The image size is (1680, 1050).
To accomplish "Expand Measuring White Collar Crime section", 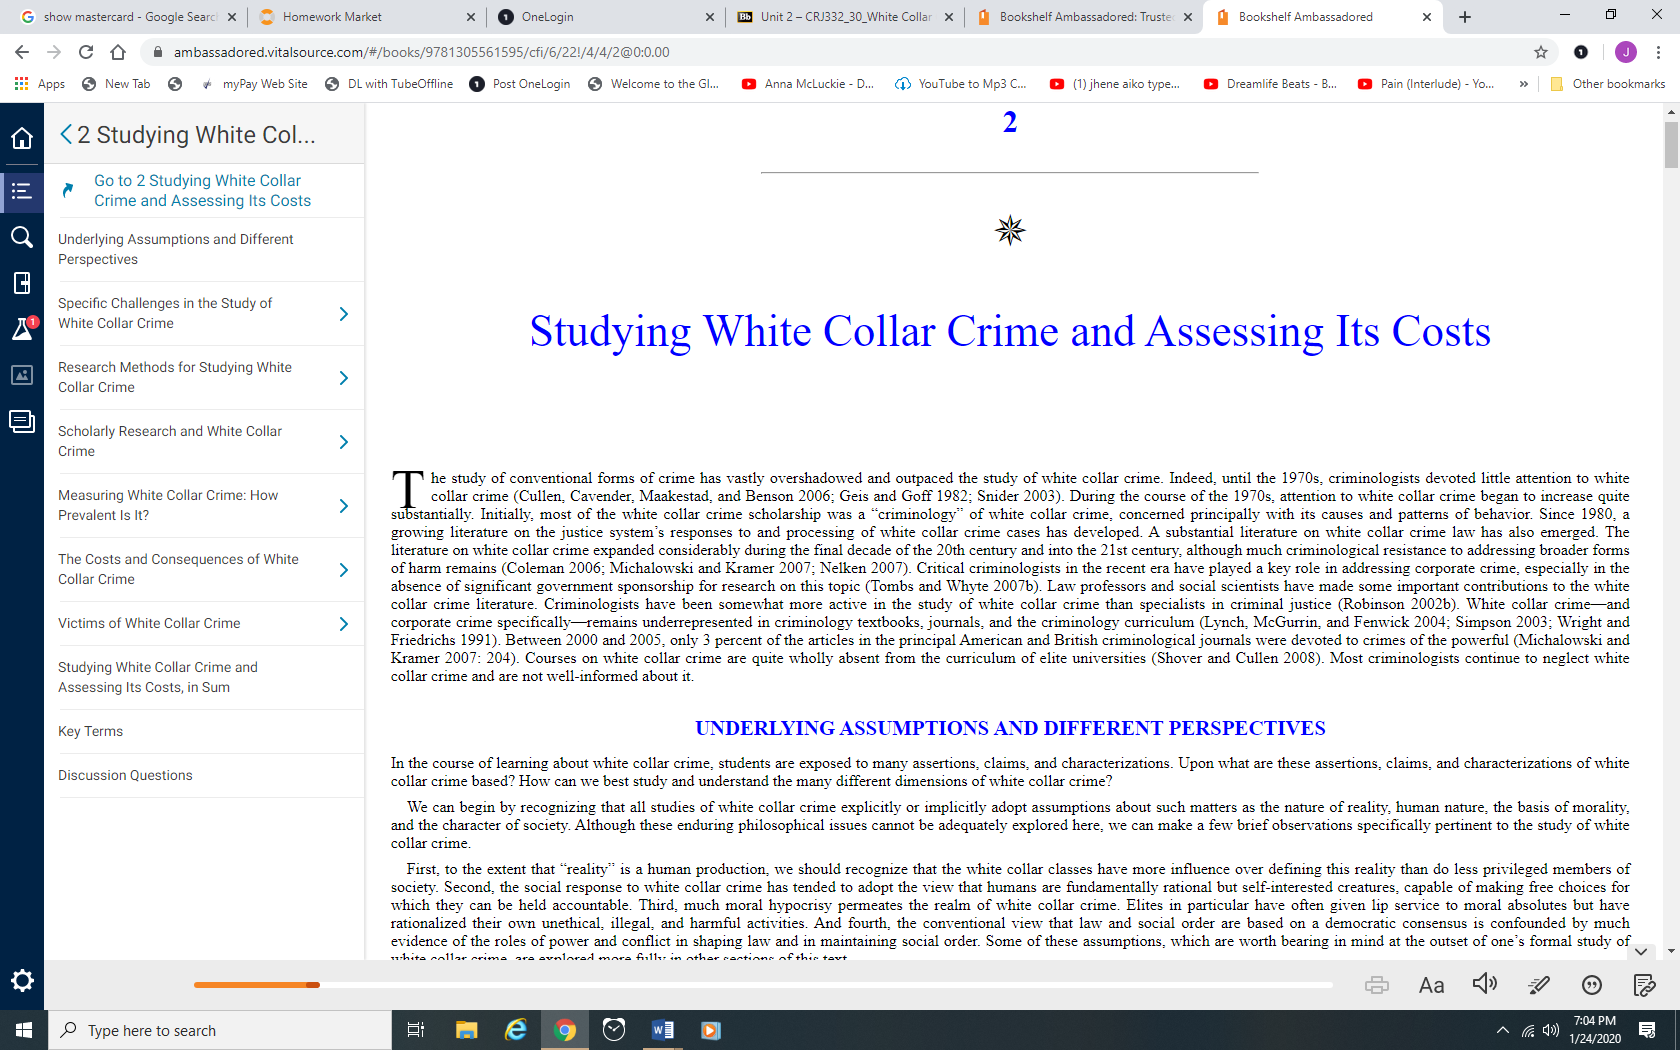I will [343, 506].
